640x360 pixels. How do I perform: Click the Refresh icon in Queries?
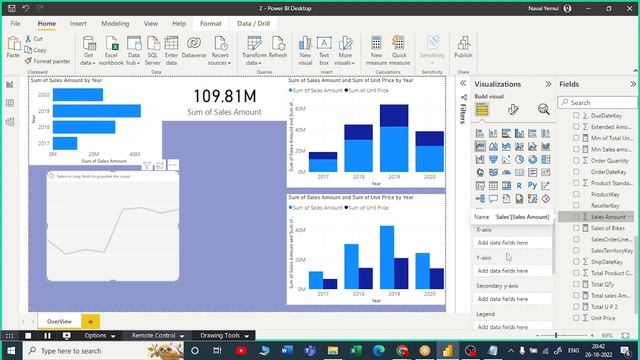tap(278, 43)
